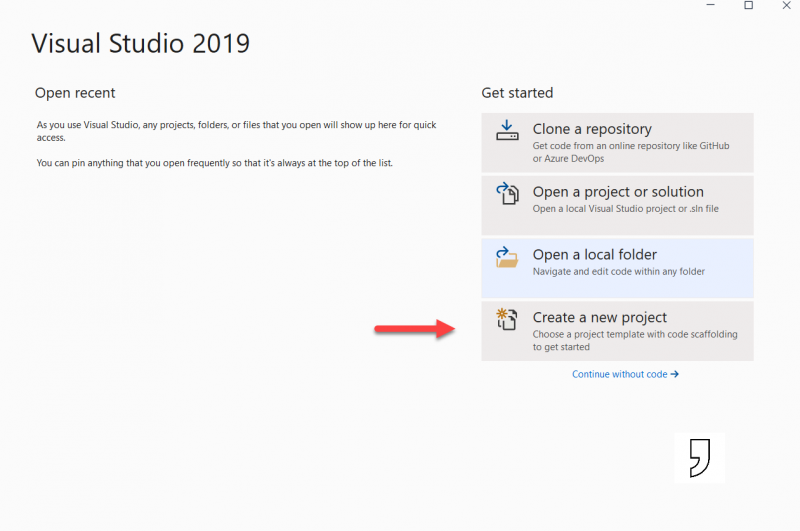Image resolution: width=800 pixels, height=531 pixels.
Task: Click "You can pin anything" hint text
Action: click(x=214, y=163)
